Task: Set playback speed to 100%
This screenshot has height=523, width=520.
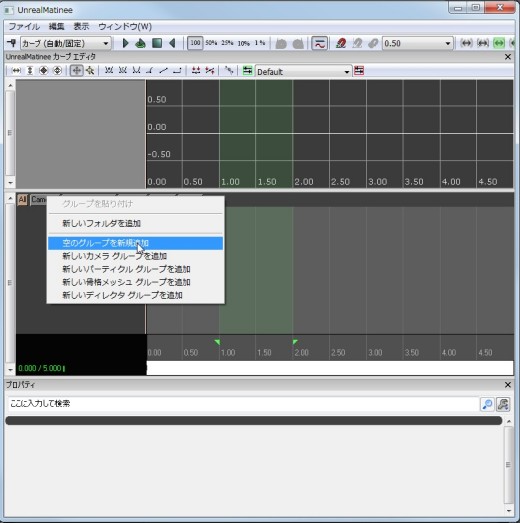Action: (x=195, y=43)
